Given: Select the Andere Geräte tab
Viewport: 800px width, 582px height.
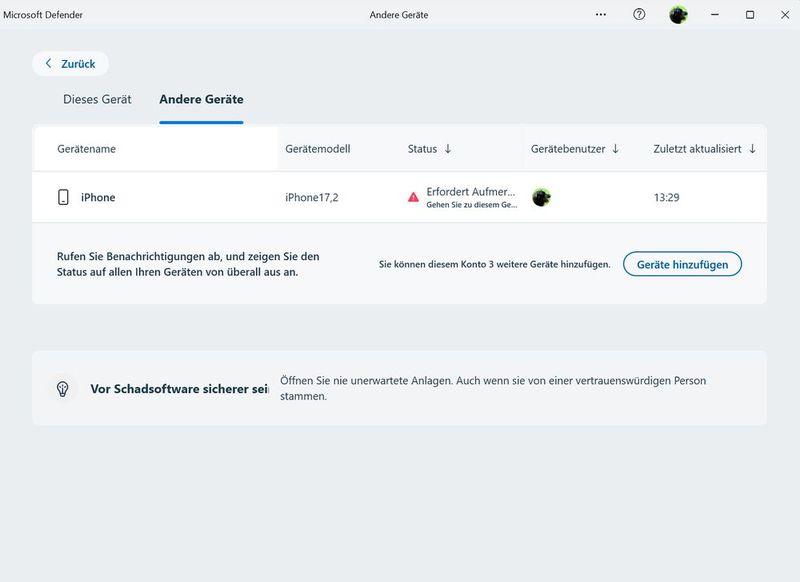Looking at the screenshot, I should click(203, 99).
